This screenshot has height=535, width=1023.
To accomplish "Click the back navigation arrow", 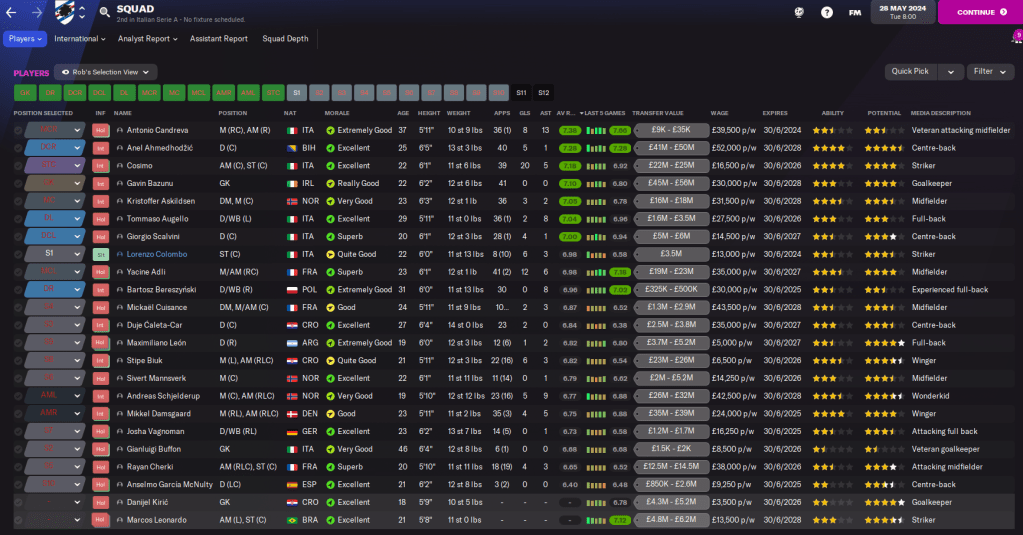I will (x=14, y=13).
